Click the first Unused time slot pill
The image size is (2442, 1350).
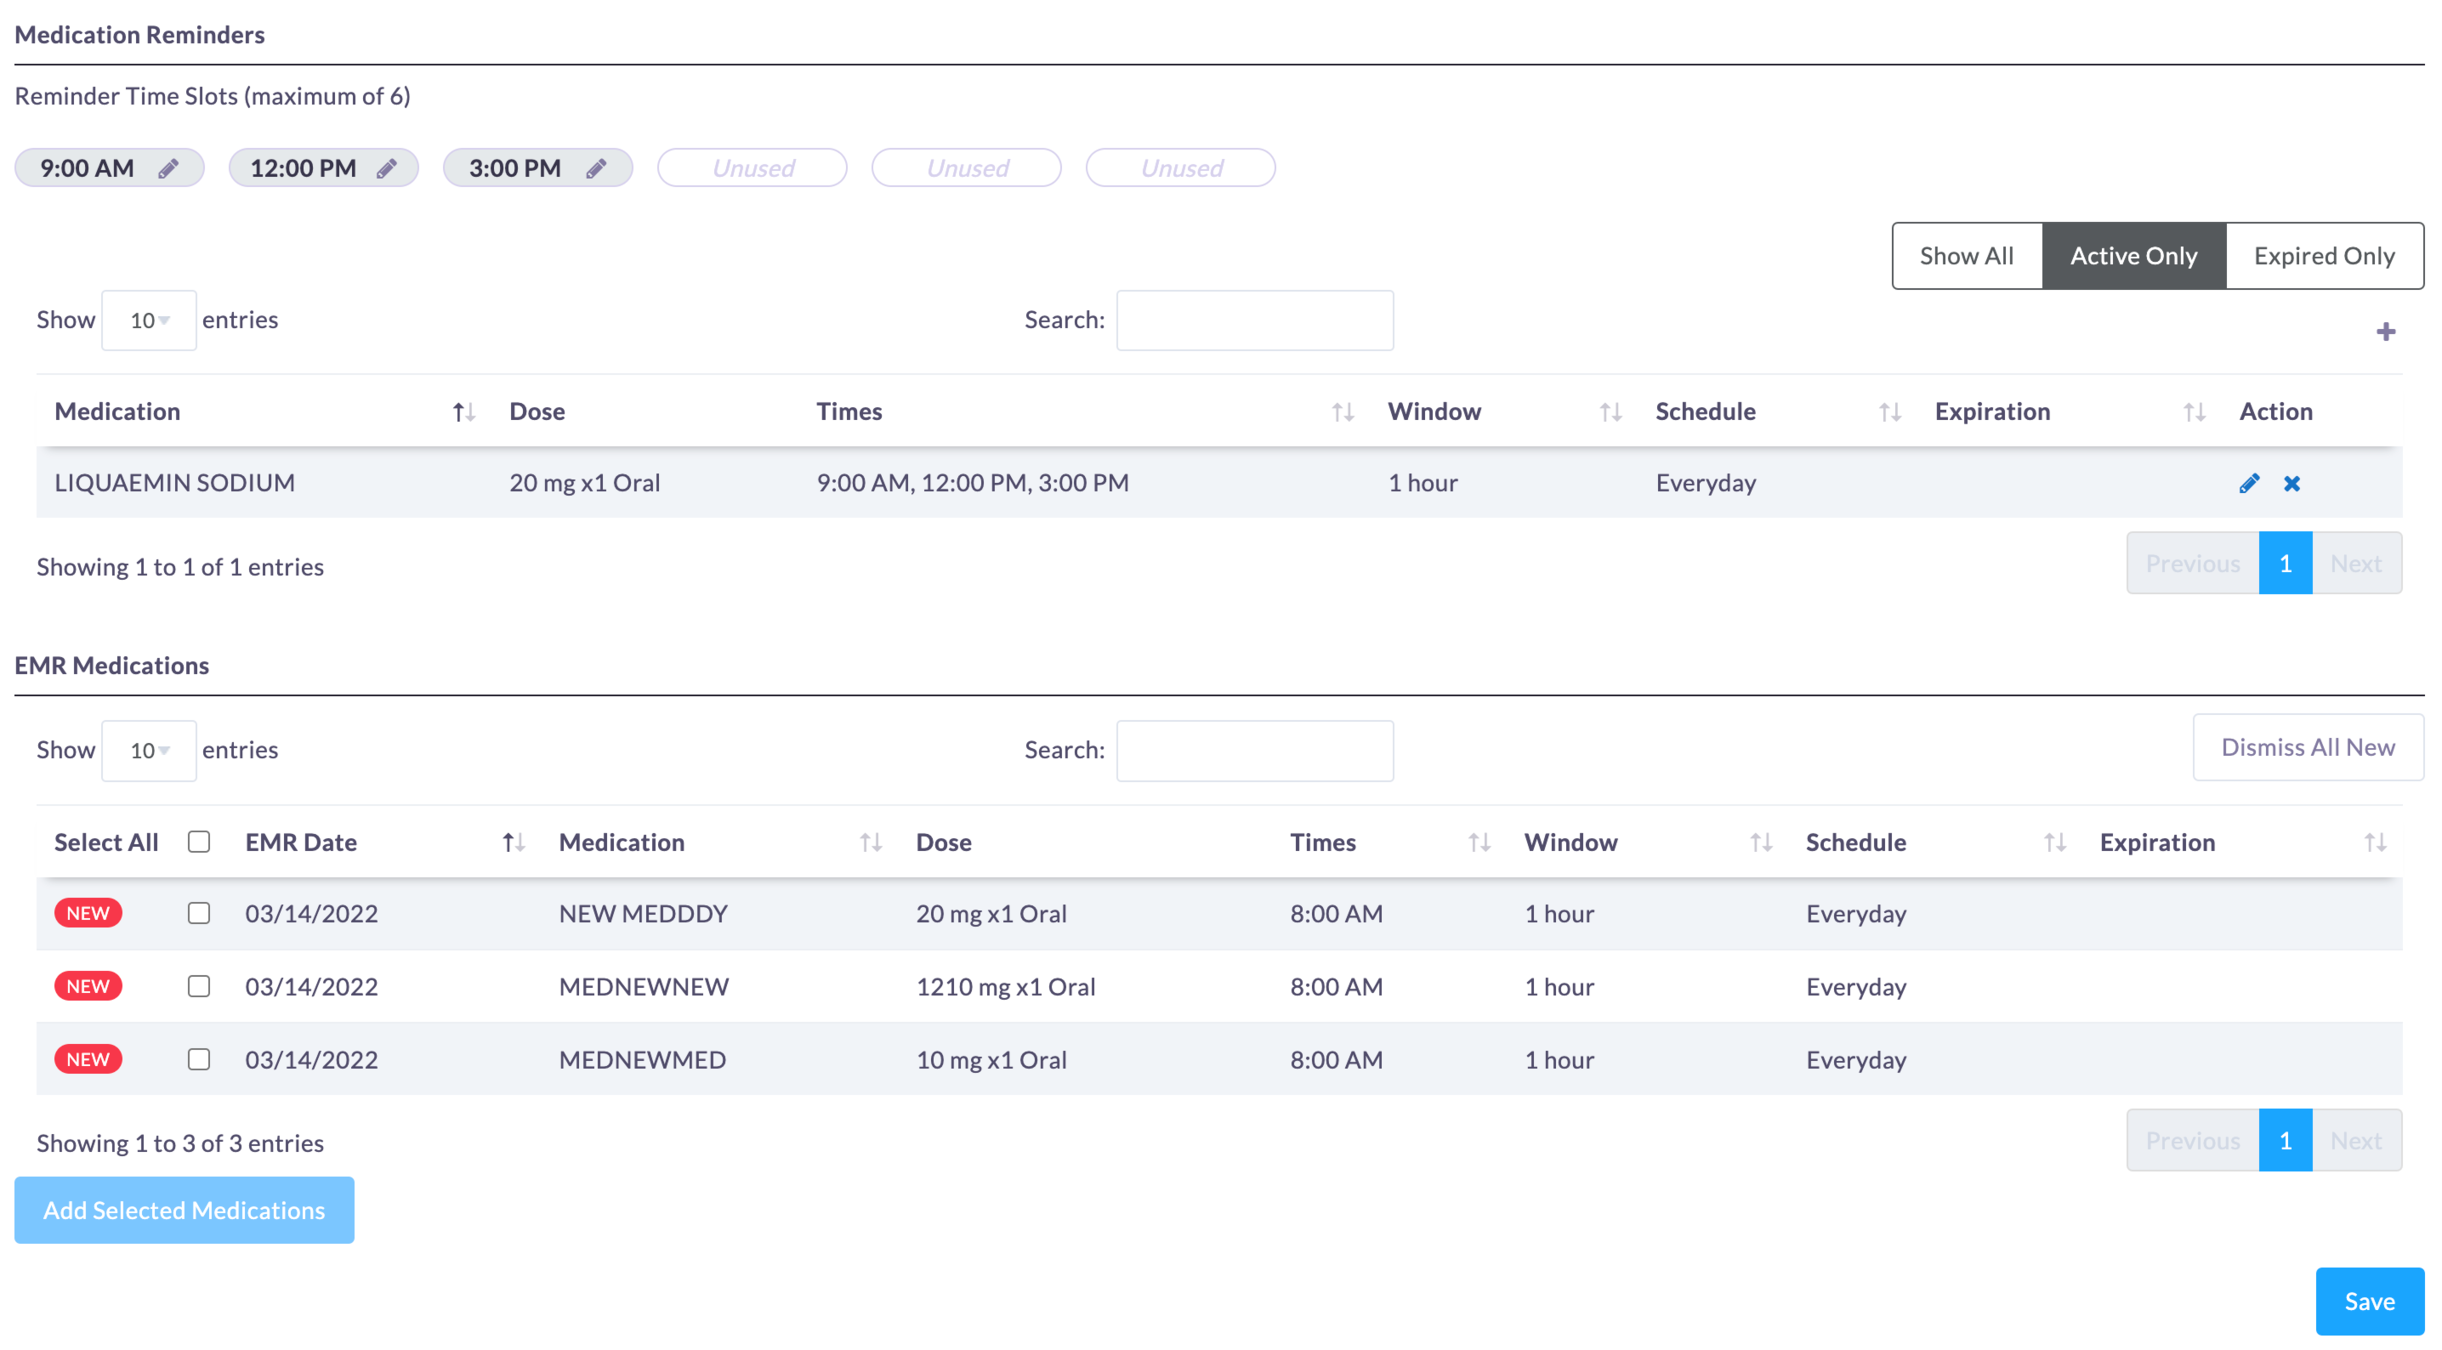752,168
